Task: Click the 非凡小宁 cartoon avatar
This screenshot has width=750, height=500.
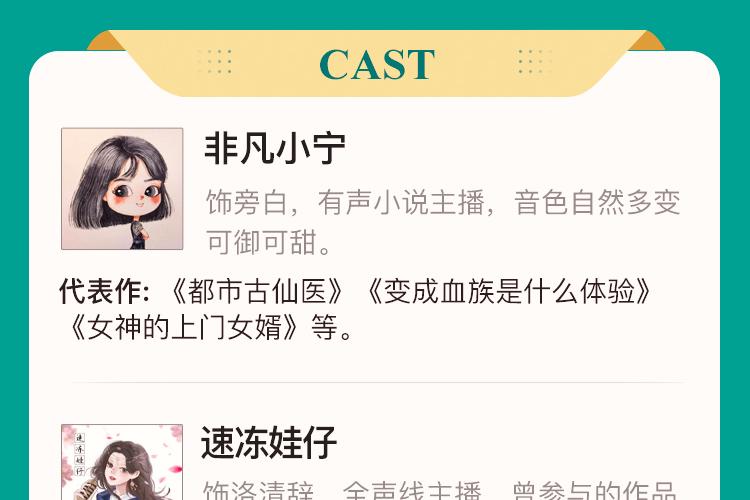Action: coord(122,189)
